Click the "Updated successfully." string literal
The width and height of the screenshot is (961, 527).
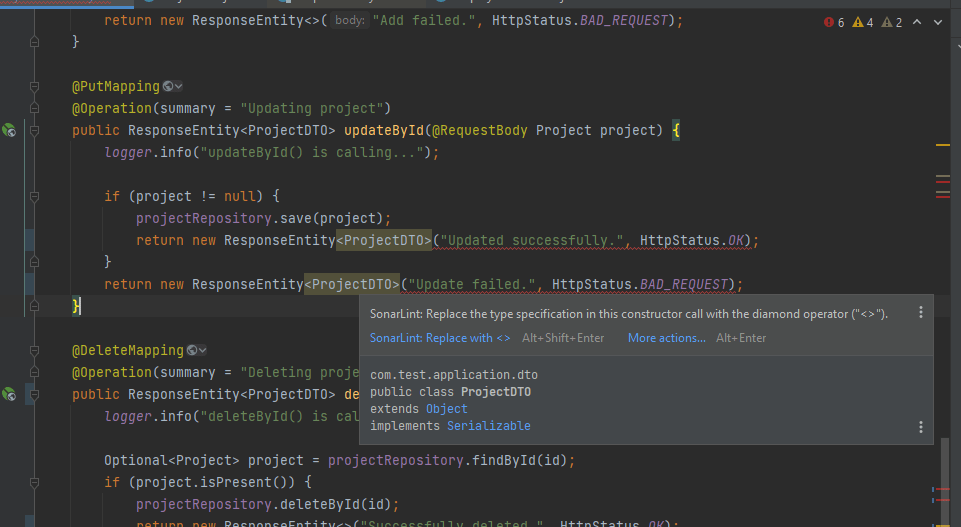(531, 240)
